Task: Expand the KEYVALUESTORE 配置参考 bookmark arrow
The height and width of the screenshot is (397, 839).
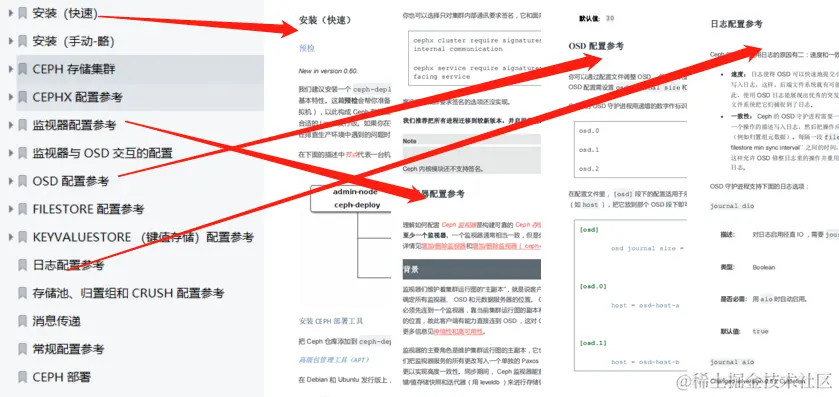Action: (10, 236)
